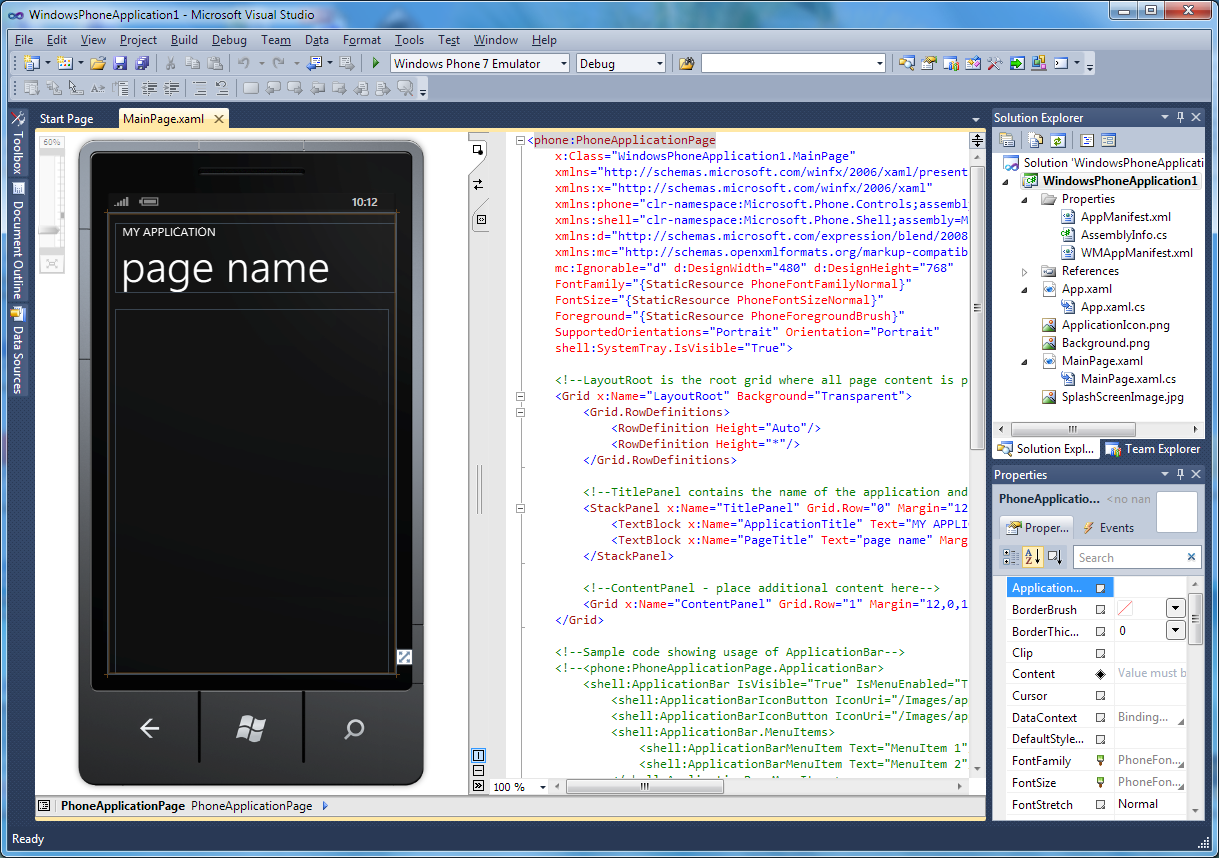Open the Windows Phone 7 Emulator dropdown
This screenshot has height=858, width=1219.
coord(562,63)
